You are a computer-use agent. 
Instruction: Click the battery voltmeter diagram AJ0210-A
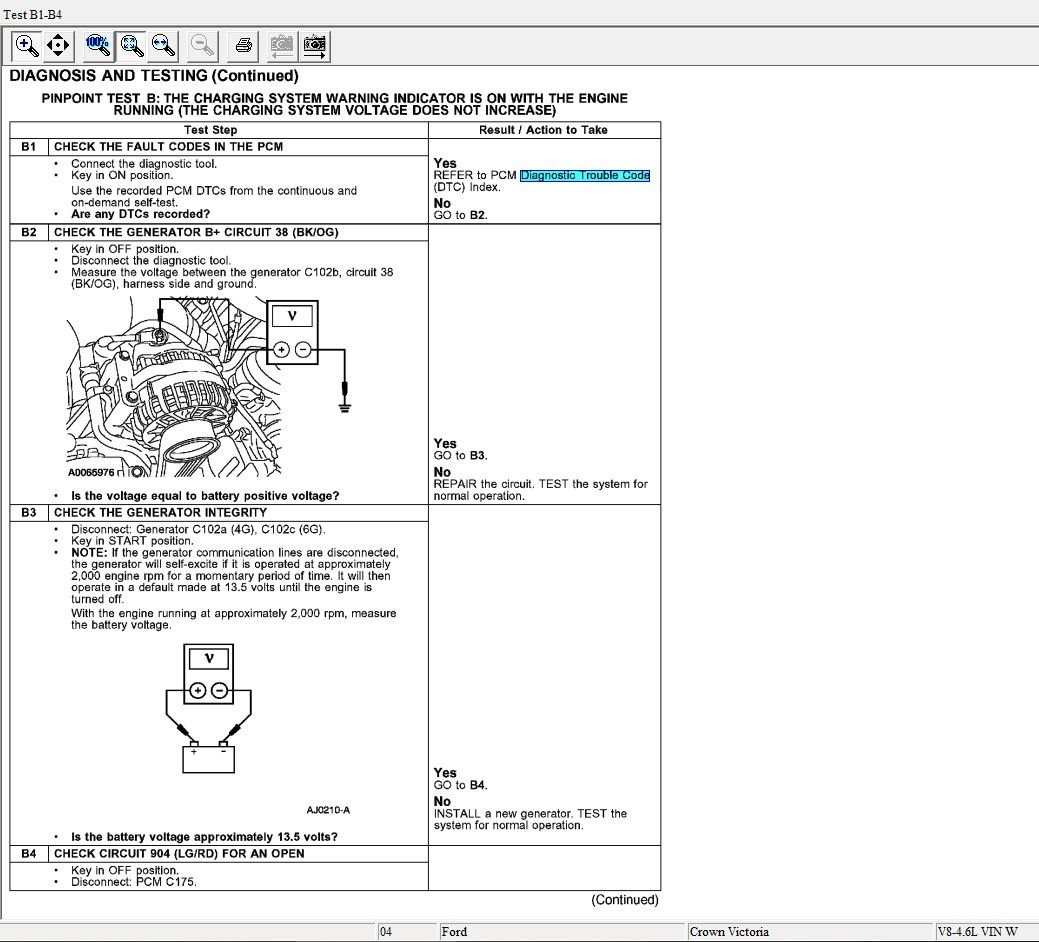[208, 710]
